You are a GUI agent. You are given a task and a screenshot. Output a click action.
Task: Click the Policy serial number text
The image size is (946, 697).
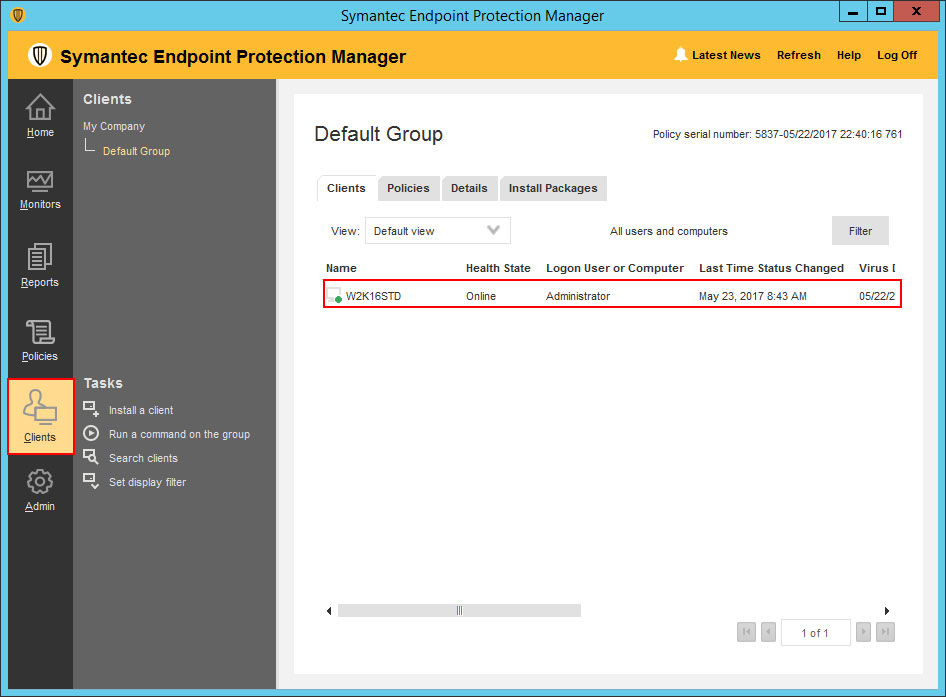click(x=778, y=134)
